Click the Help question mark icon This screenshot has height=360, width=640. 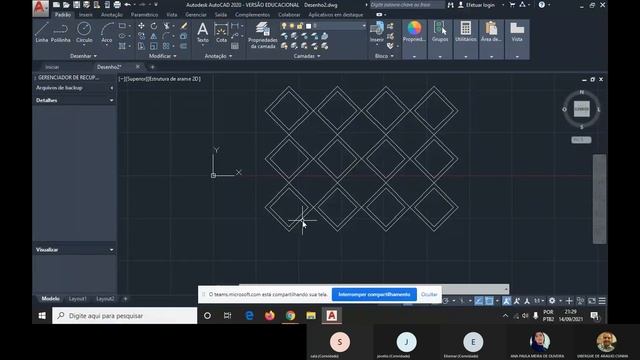click(541, 5)
